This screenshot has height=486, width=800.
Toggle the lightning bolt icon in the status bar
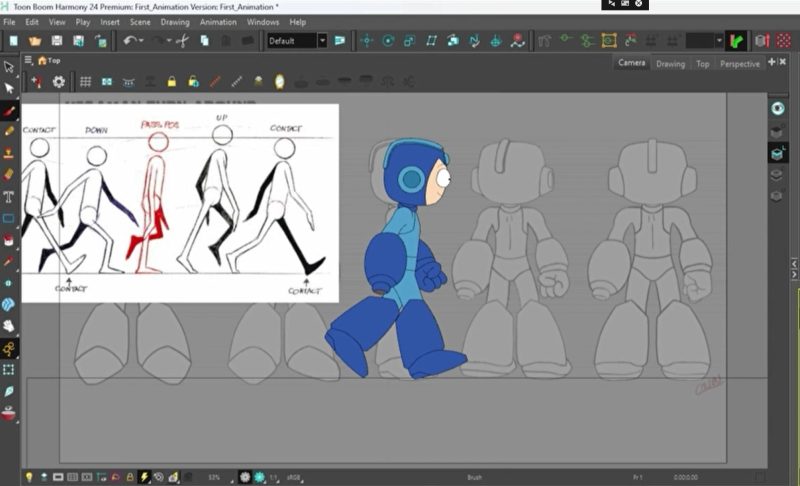(144, 477)
